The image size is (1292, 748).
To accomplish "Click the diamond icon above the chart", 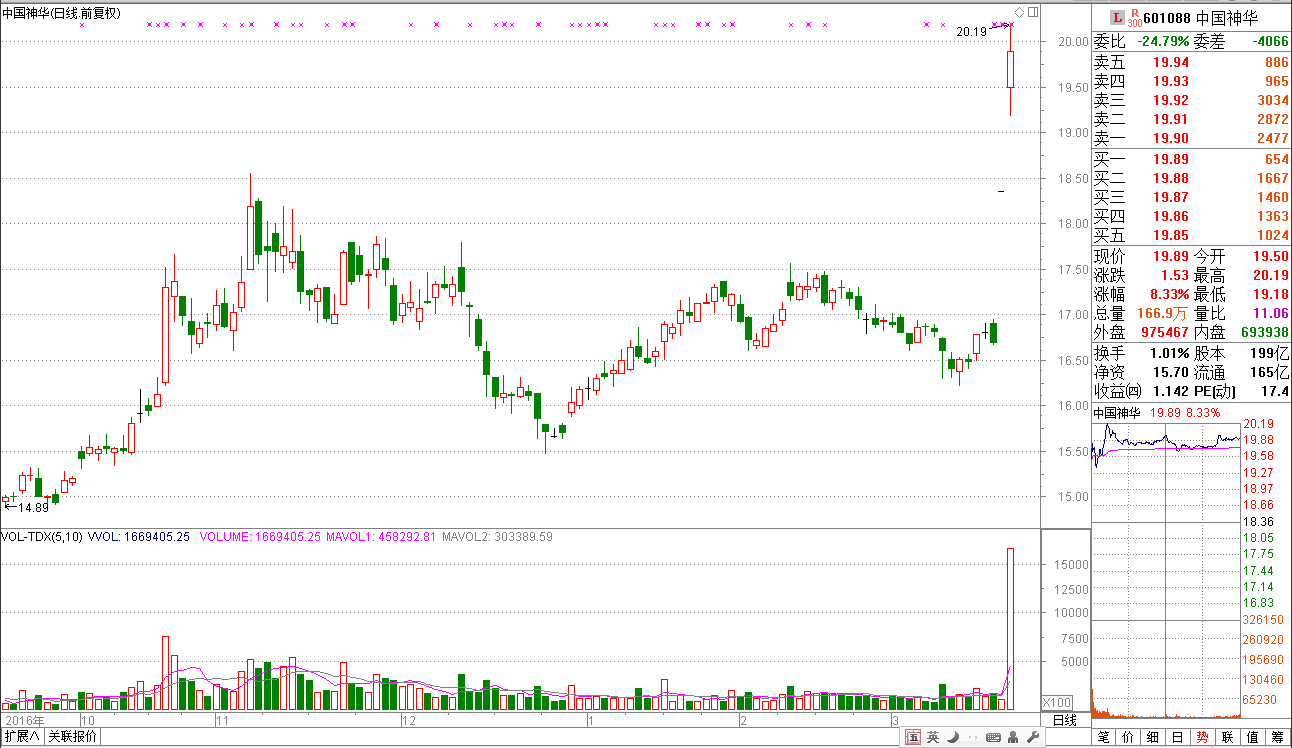I will [x=1020, y=12].
